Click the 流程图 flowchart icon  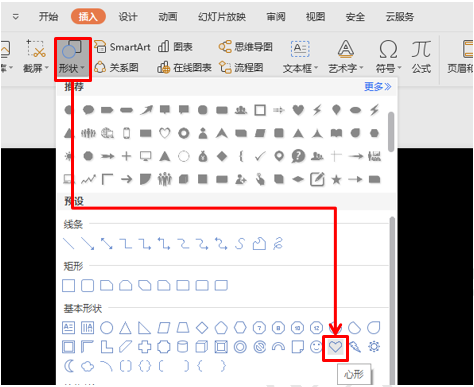[x=225, y=68]
